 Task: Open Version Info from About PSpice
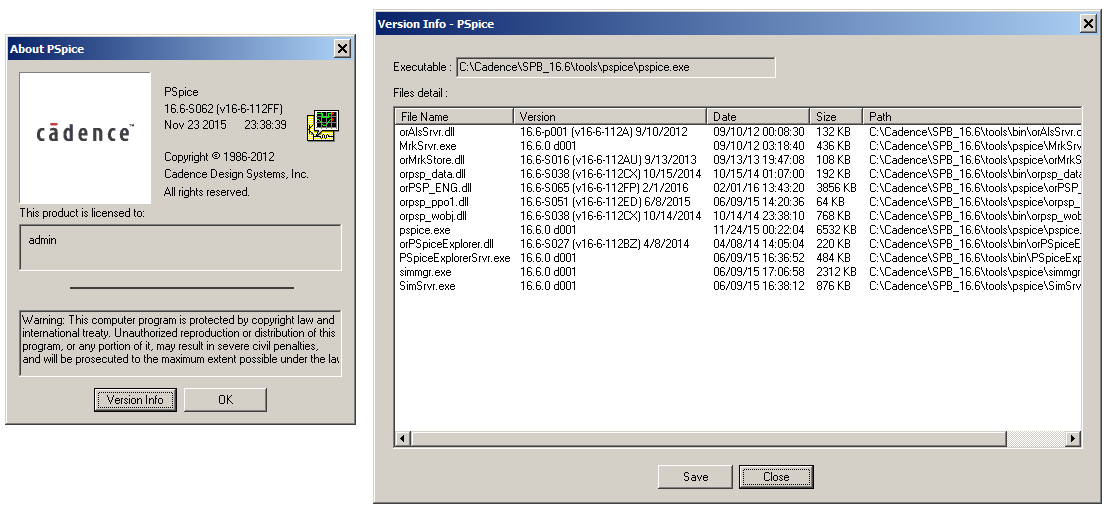(135, 400)
